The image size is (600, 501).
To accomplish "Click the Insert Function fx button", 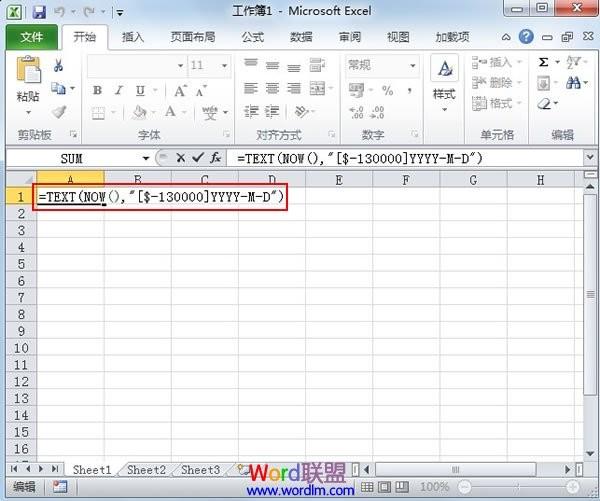I will tap(215, 158).
